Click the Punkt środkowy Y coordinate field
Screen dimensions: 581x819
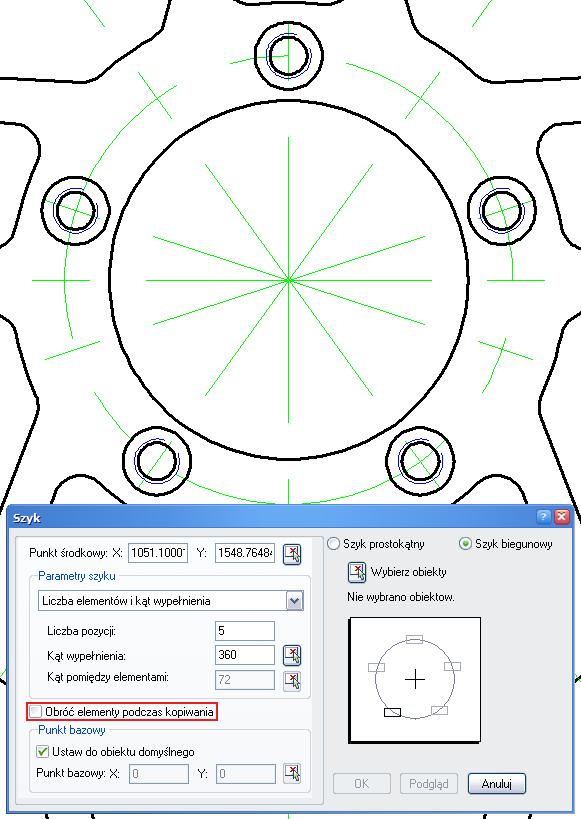click(x=245, y=553)
